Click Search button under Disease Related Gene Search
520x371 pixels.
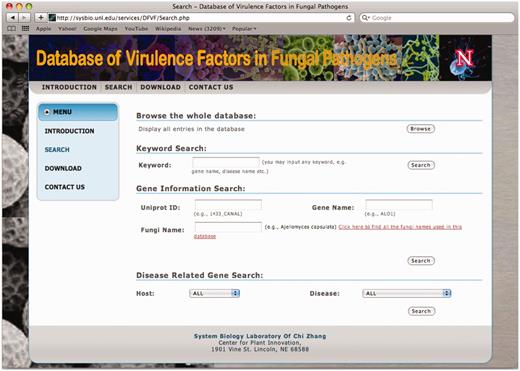click(x=422, y=311)
